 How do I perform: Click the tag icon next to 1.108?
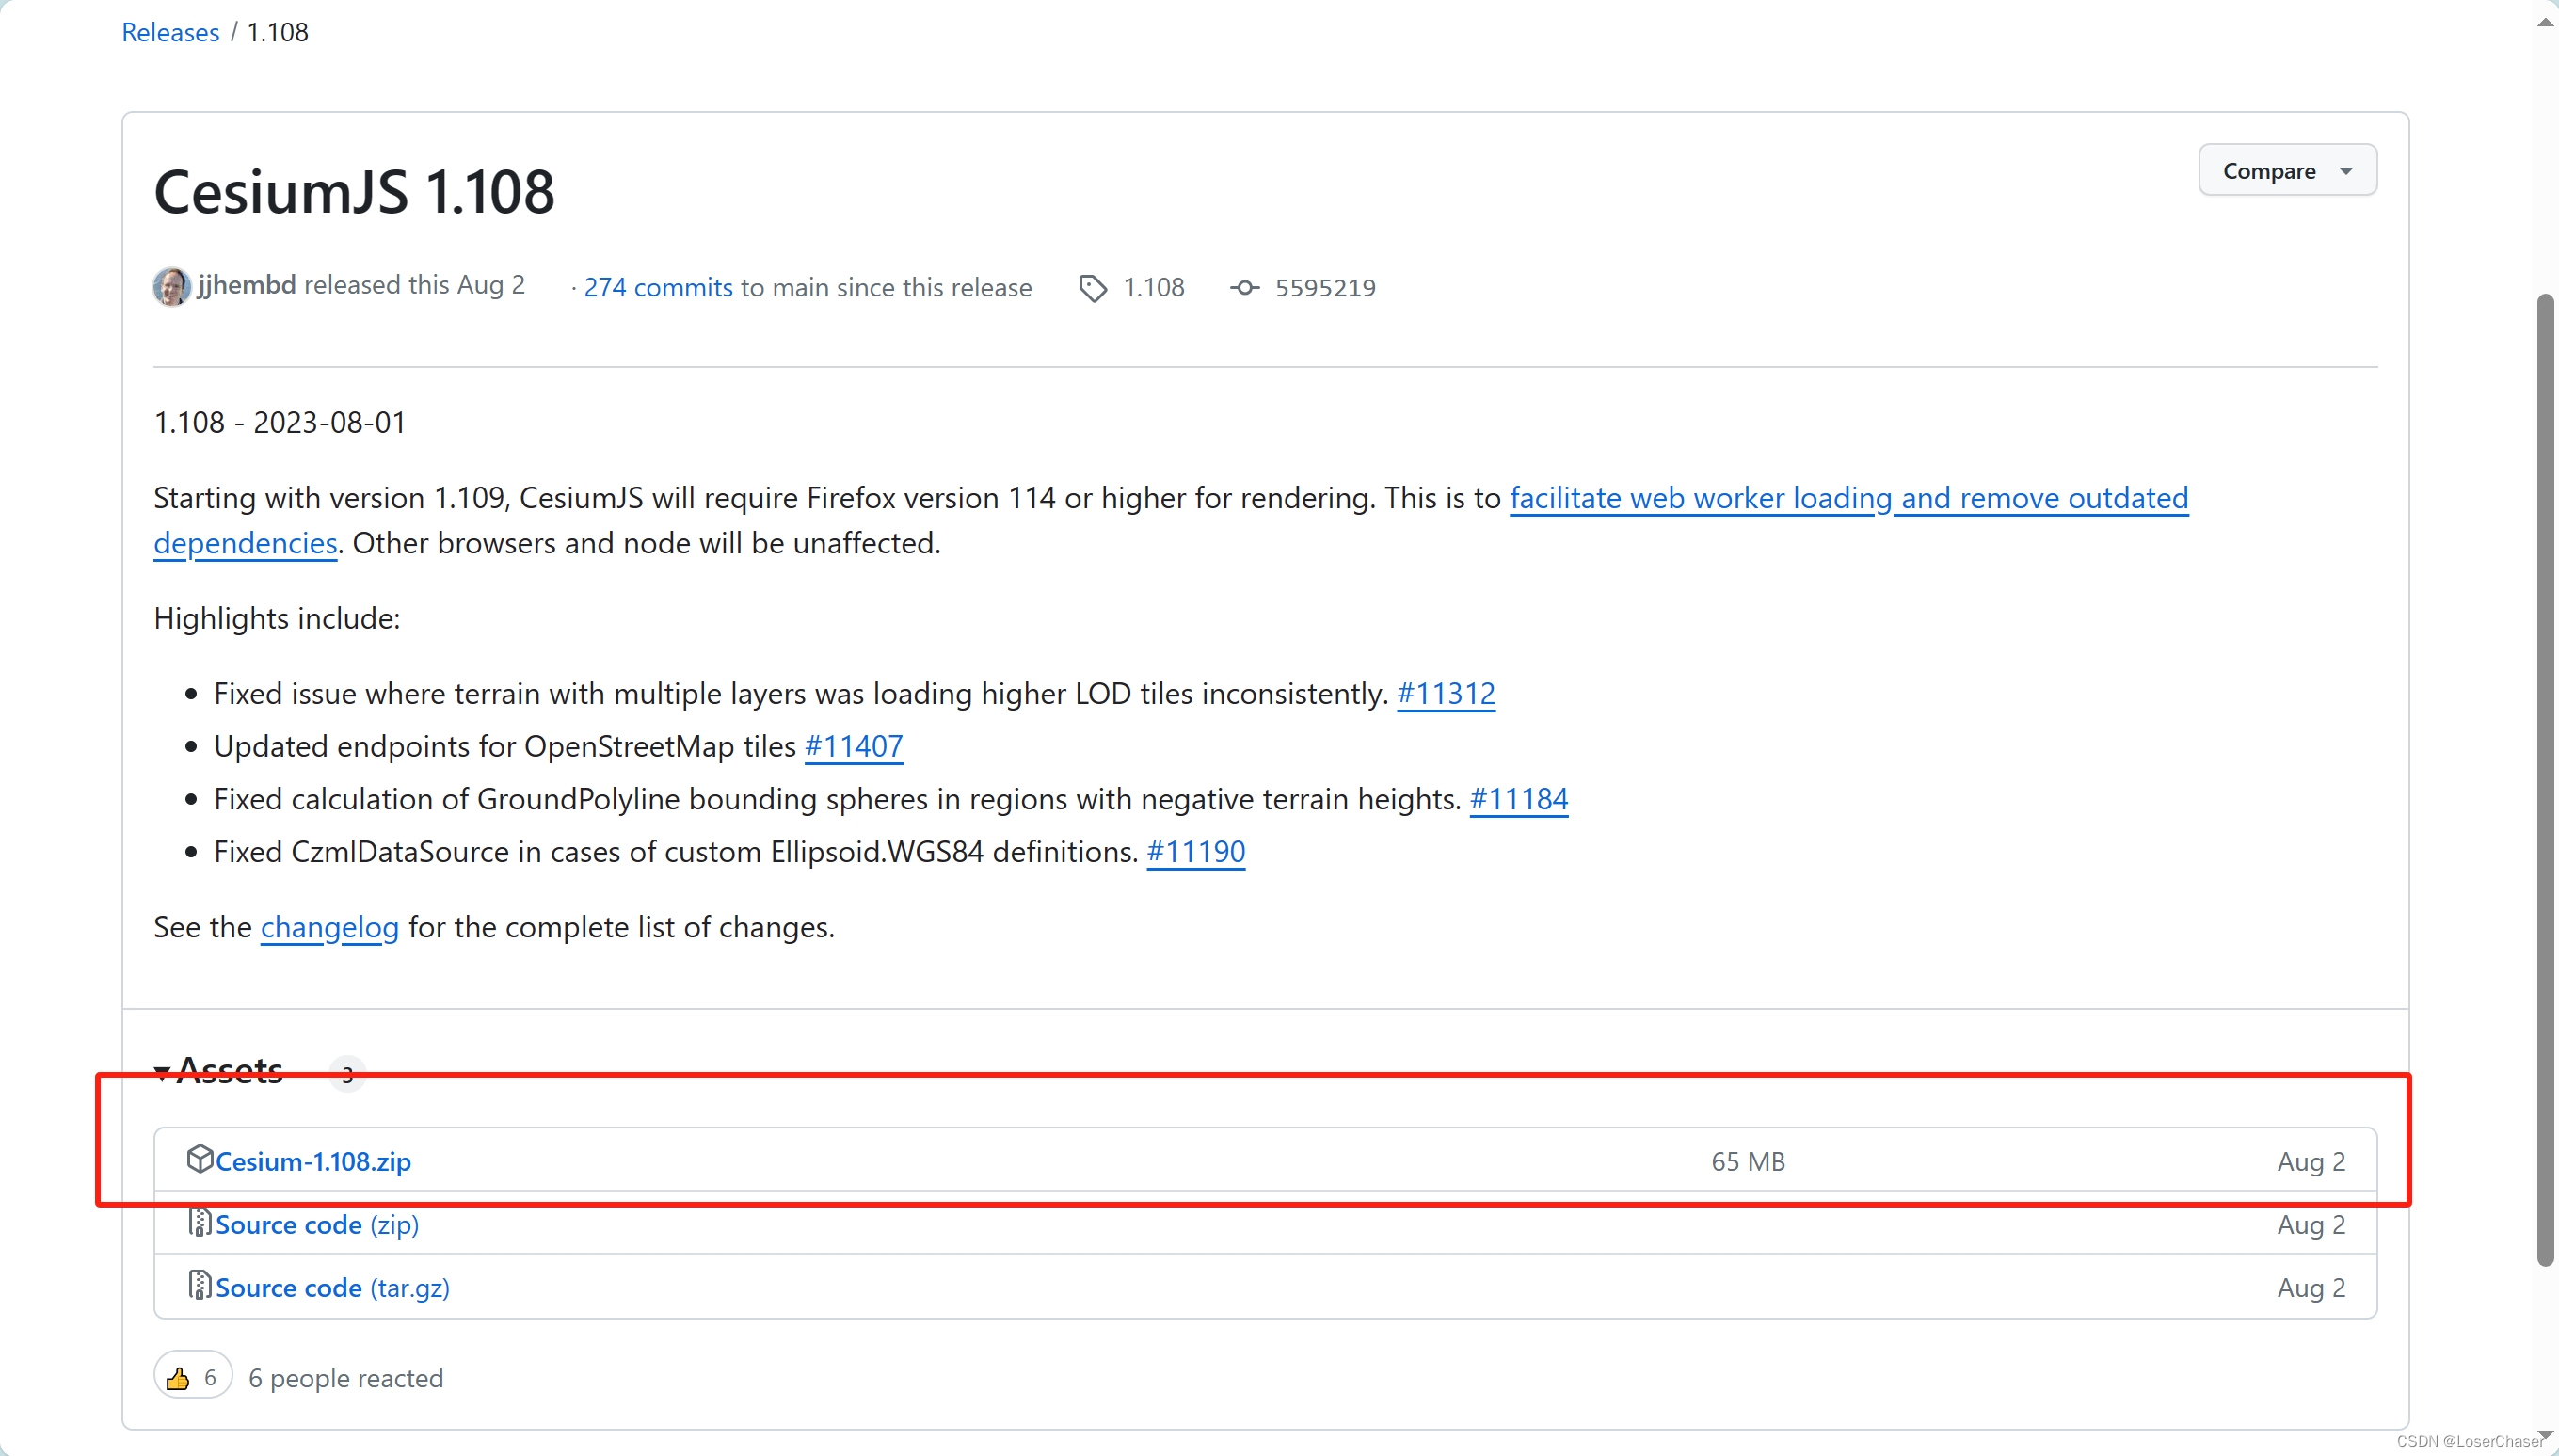[x=1092, y=287]
